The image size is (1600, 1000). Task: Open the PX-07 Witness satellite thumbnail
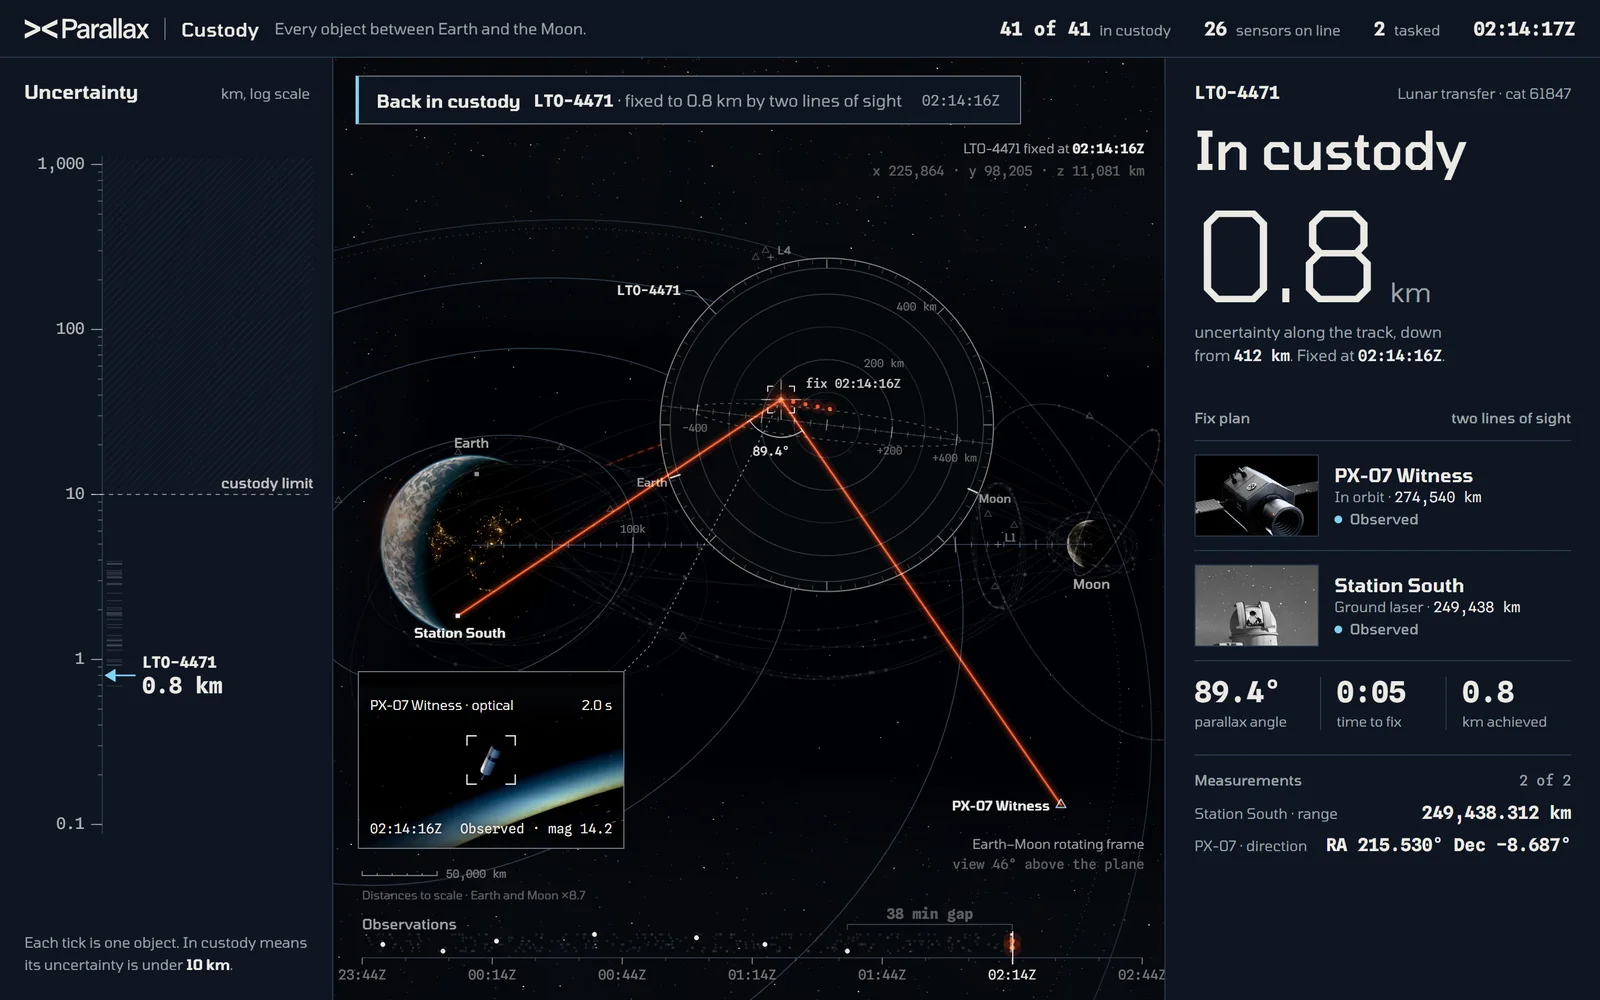pyautogui.click(x=1256, y=496)
